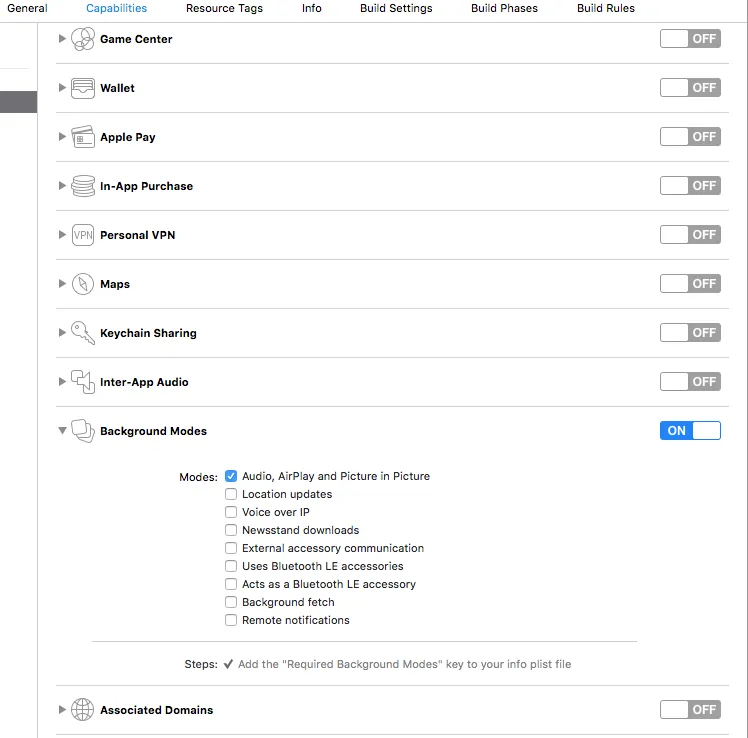Enable the Maps capability switch
The width and height of the screenshot is (748, 738).
690,284
